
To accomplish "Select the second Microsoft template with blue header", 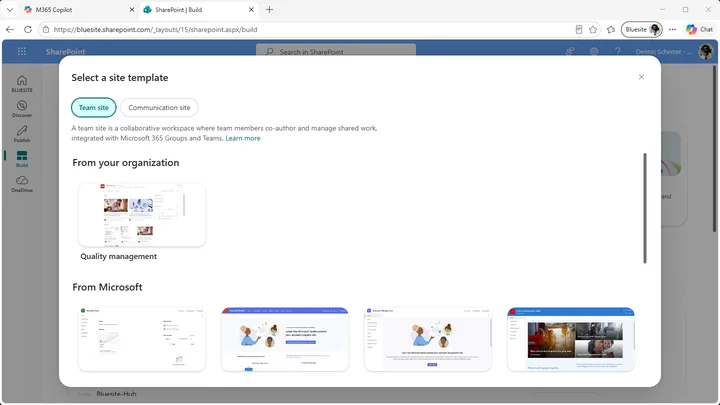I will [285, 339].
